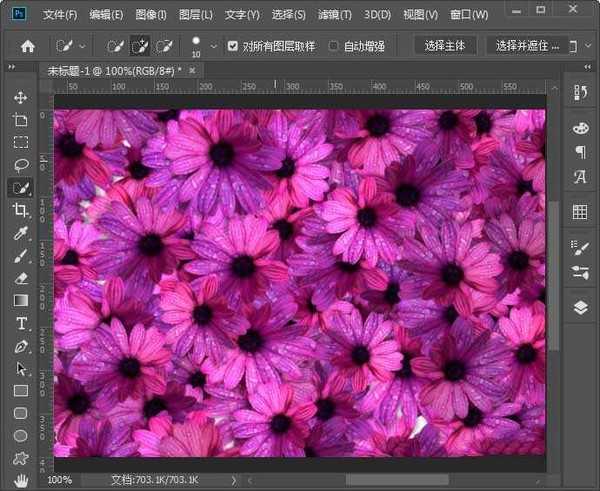Open the tool preset picker dropdown
The image size is (600, 491).
coord(82,46)
